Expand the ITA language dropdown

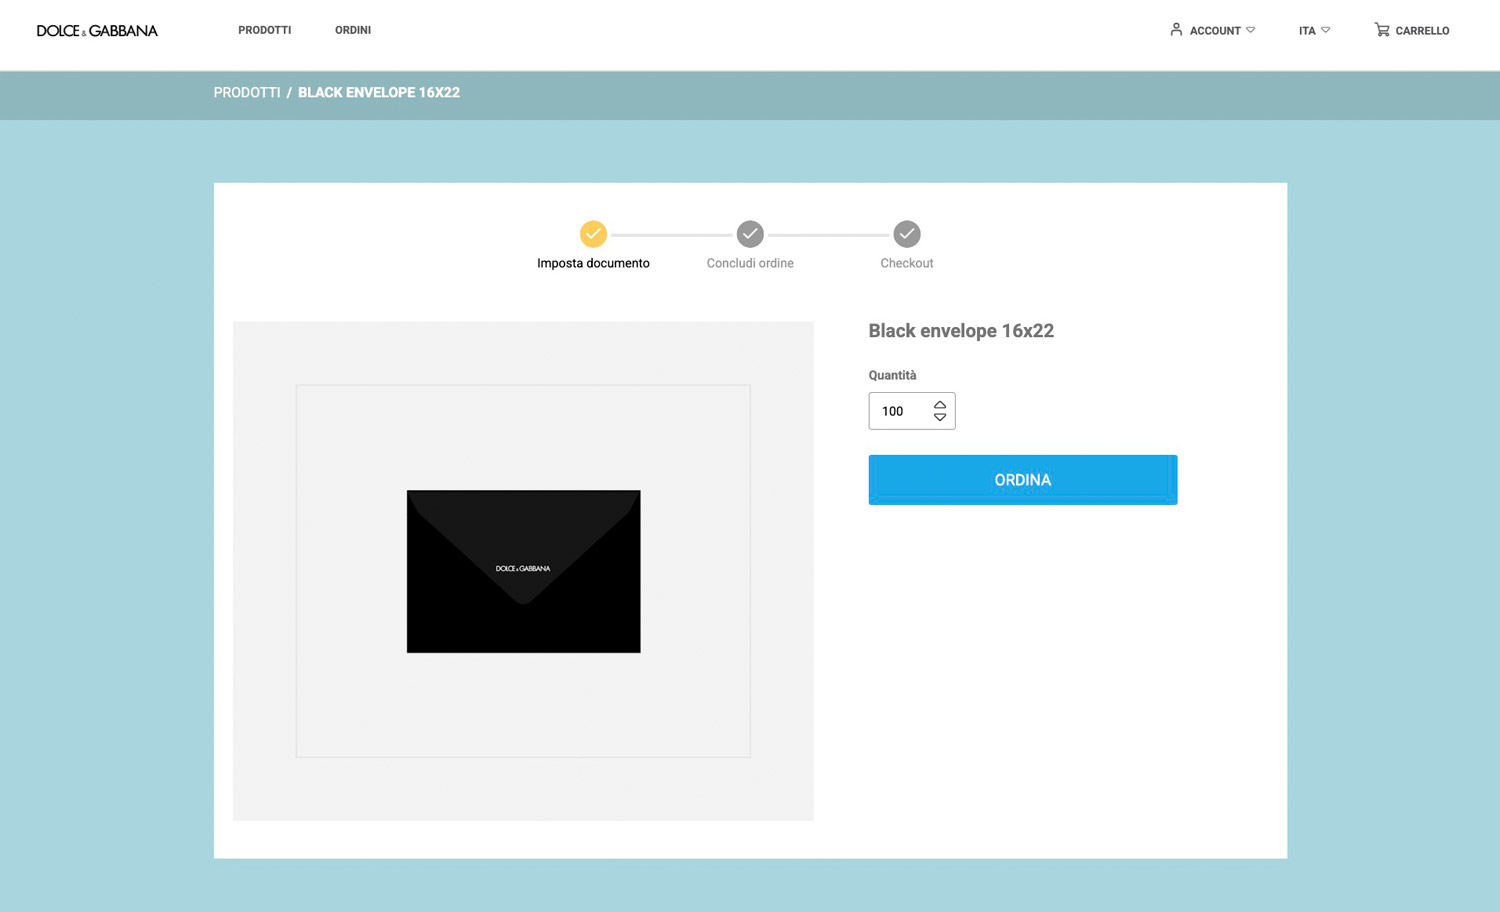pos(1314,30)
